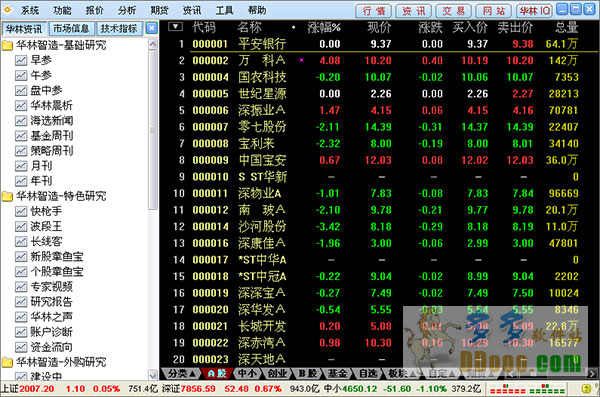This screenshot has height=397, width=600.
Task: Open the 研究报告 icon
Action: (21, 302)
